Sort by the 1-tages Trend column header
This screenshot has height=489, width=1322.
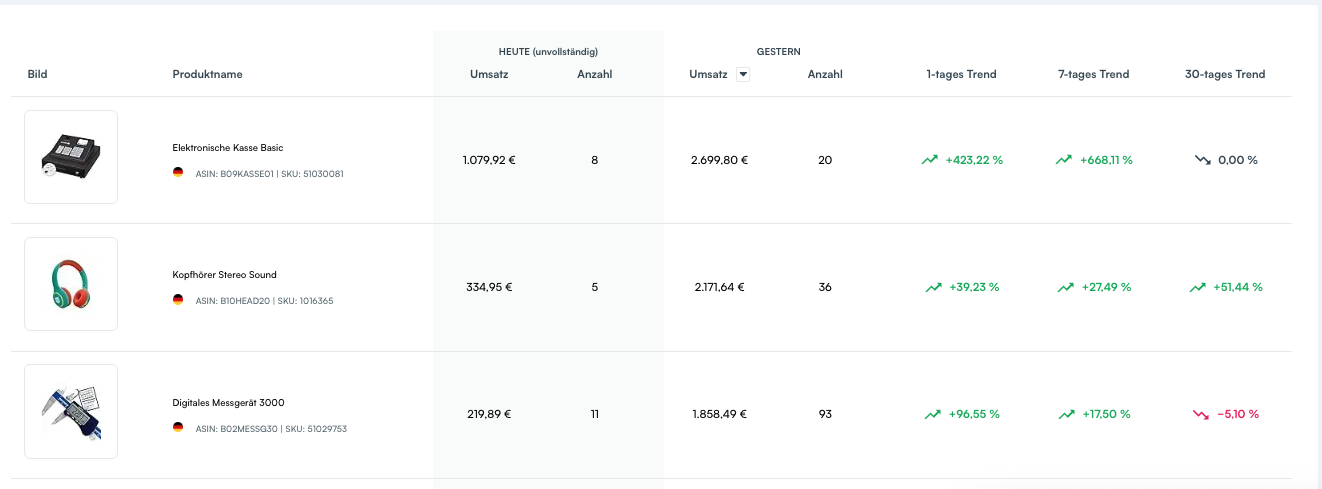(961, 74)
